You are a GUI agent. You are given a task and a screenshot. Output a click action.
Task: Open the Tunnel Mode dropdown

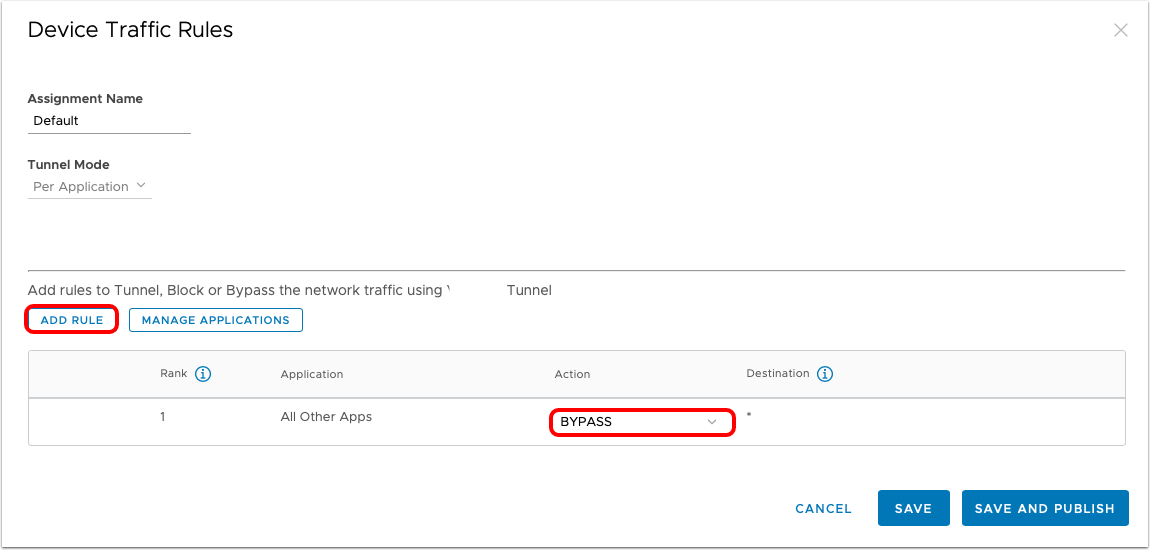pos(90,186)
